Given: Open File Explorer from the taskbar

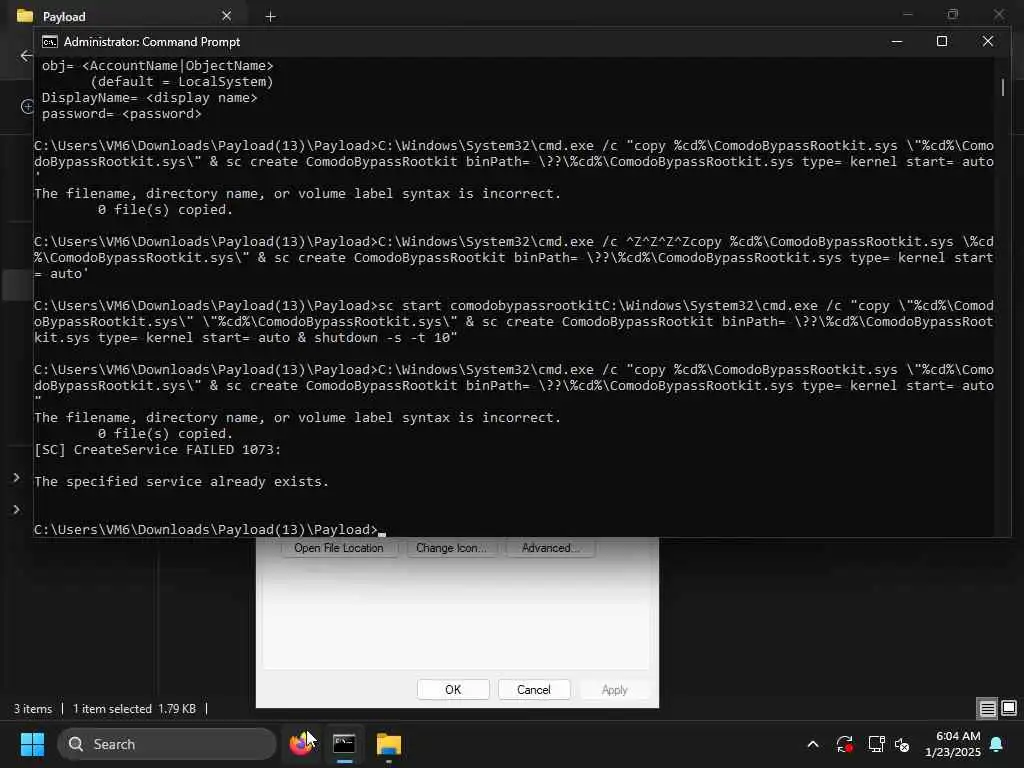Looking at the screenshot, I should click(389, 744).
